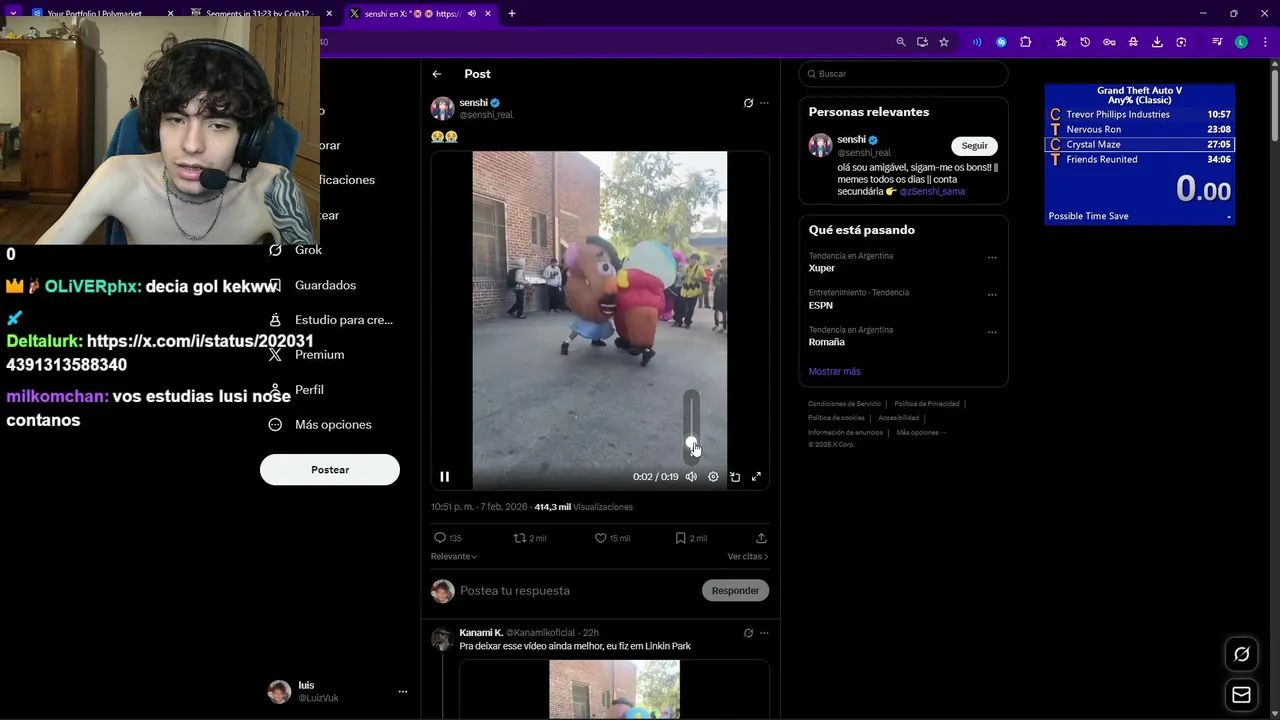The height and width of the screenshot is (720, 1280).
Task: Open options for Xuper trend
Action: pyautogui.click(x=992, y=257)
